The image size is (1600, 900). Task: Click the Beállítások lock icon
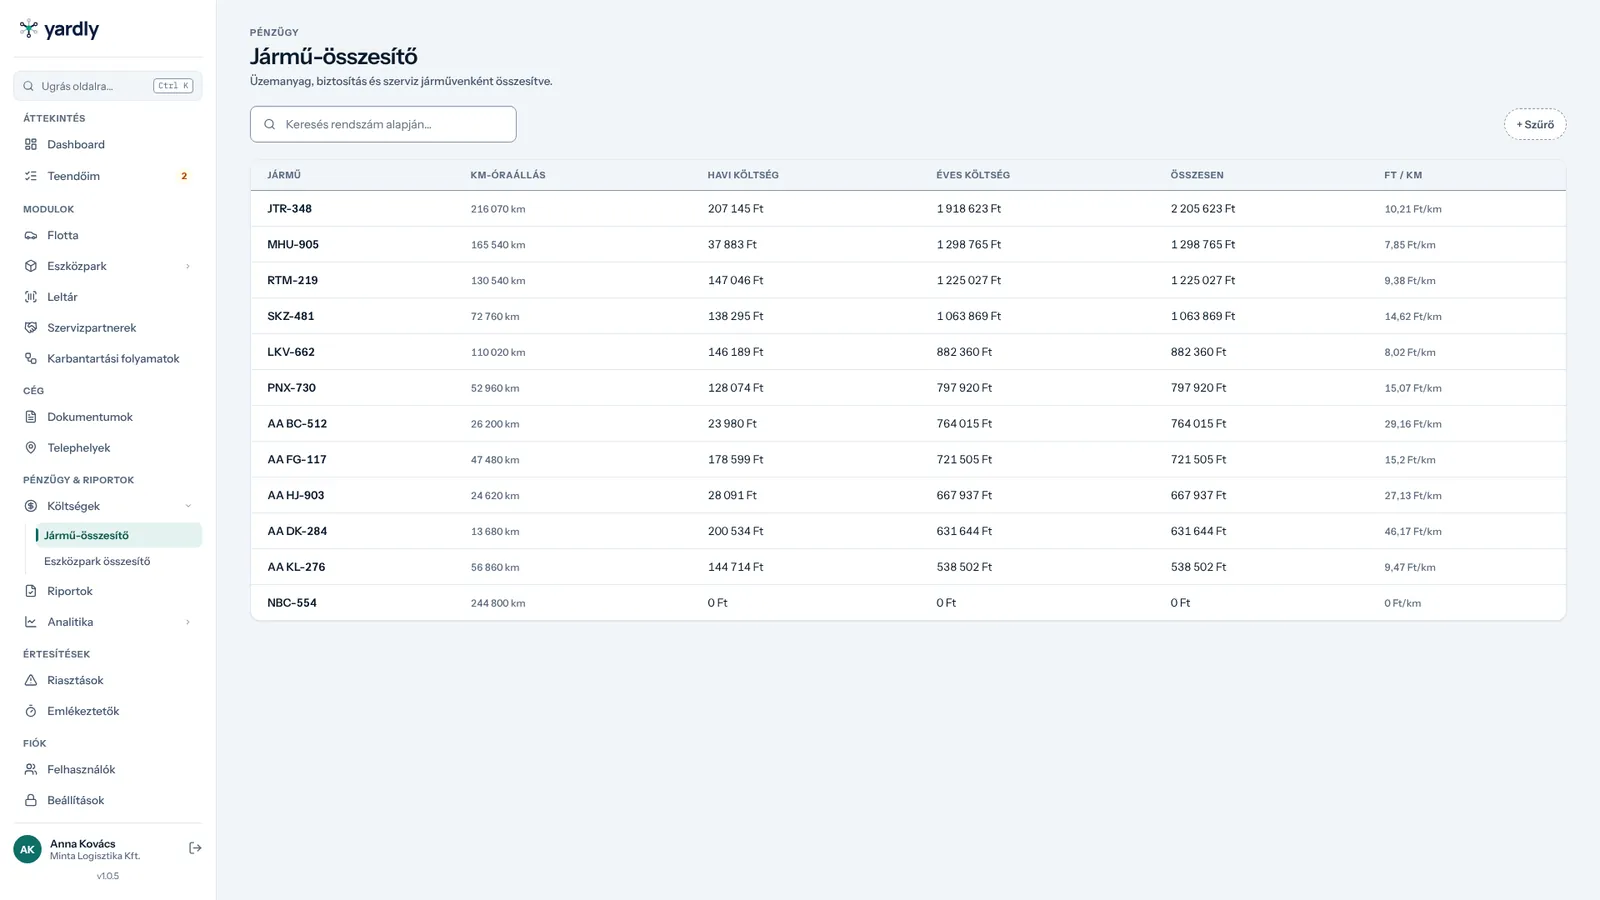point(31,800)
